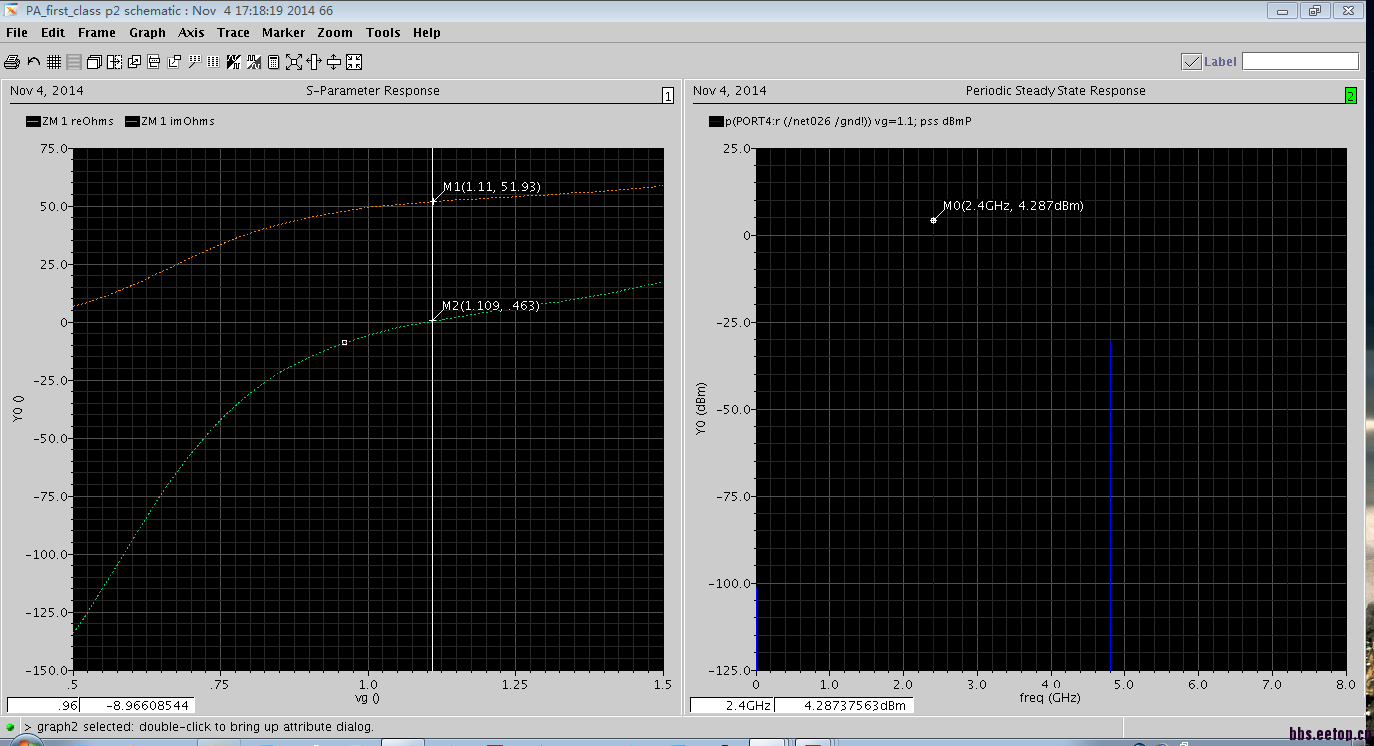Toggle the grid display icon
The image size is (1374, 746).
[x=54, y=62]
